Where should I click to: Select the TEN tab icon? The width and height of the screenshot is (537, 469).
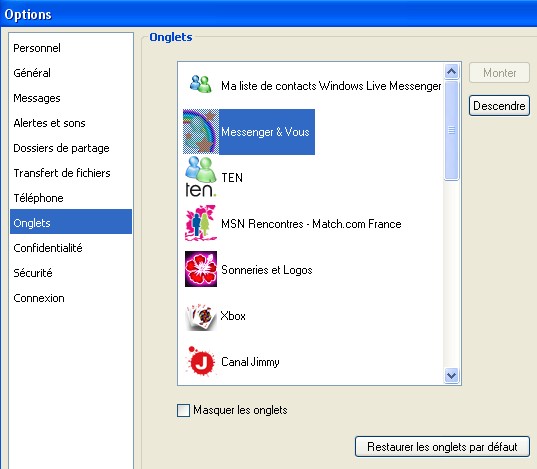[x=201, y=177]
